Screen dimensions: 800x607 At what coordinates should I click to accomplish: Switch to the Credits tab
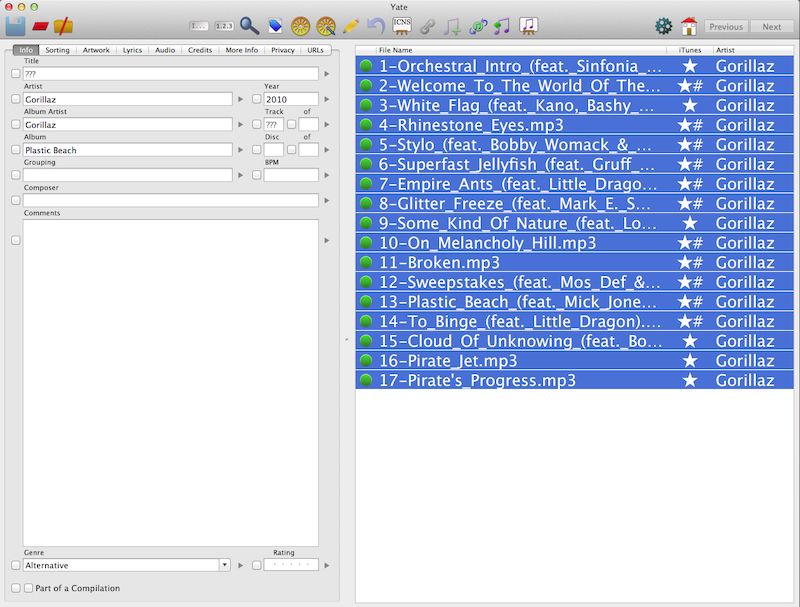tap(199, 50)
